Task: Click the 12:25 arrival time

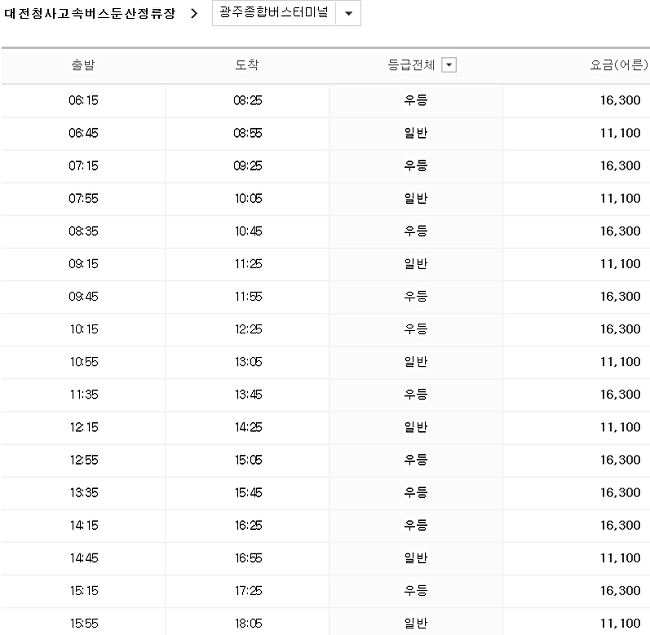Action: 249,330
